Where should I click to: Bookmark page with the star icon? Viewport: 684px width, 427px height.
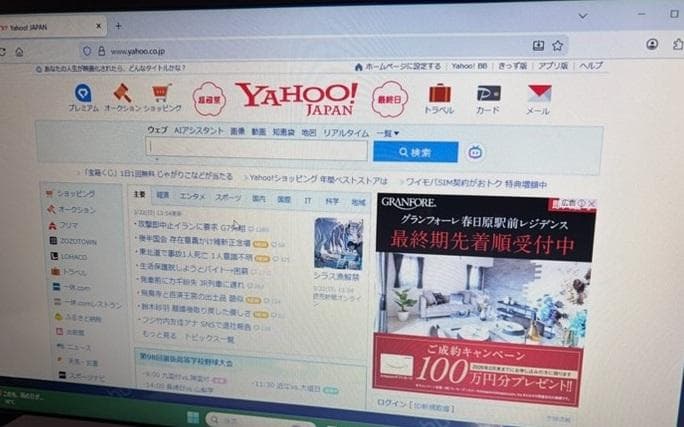pyautogui.click(x=557, y=45)
